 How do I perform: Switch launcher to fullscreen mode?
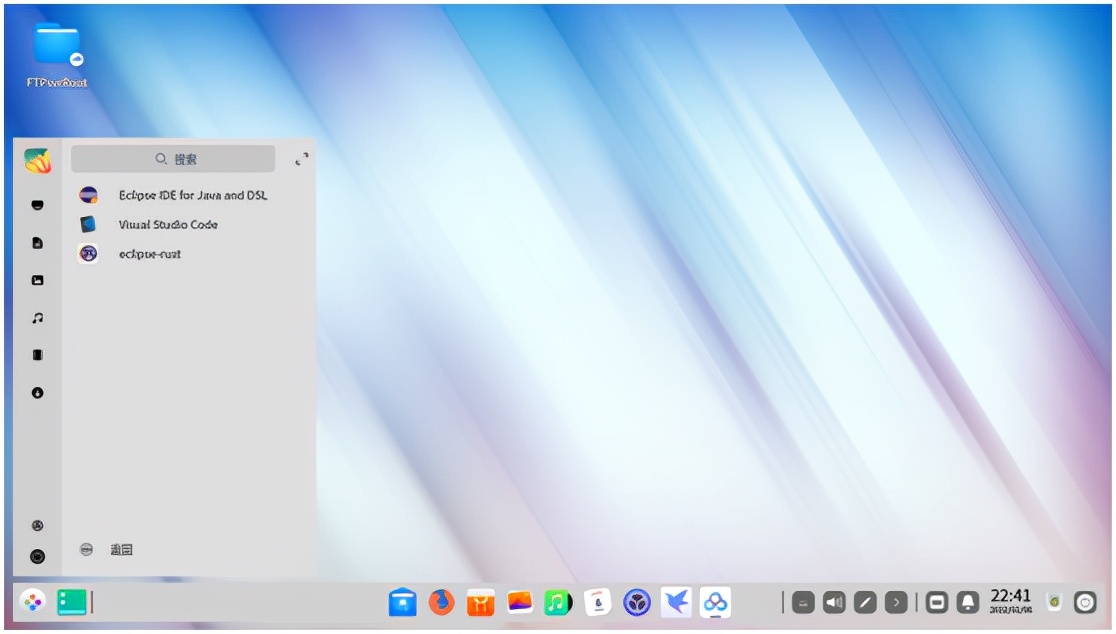(x=301, y=159)
